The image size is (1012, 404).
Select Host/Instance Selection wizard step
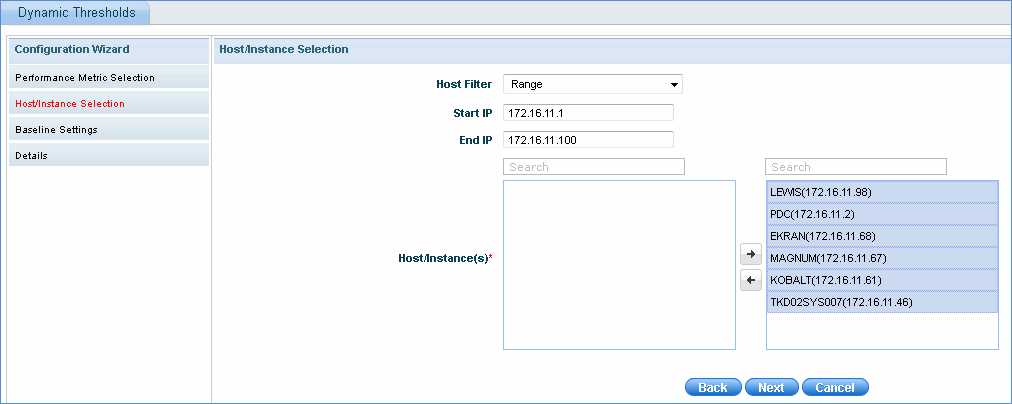click(x=70, y=103)
